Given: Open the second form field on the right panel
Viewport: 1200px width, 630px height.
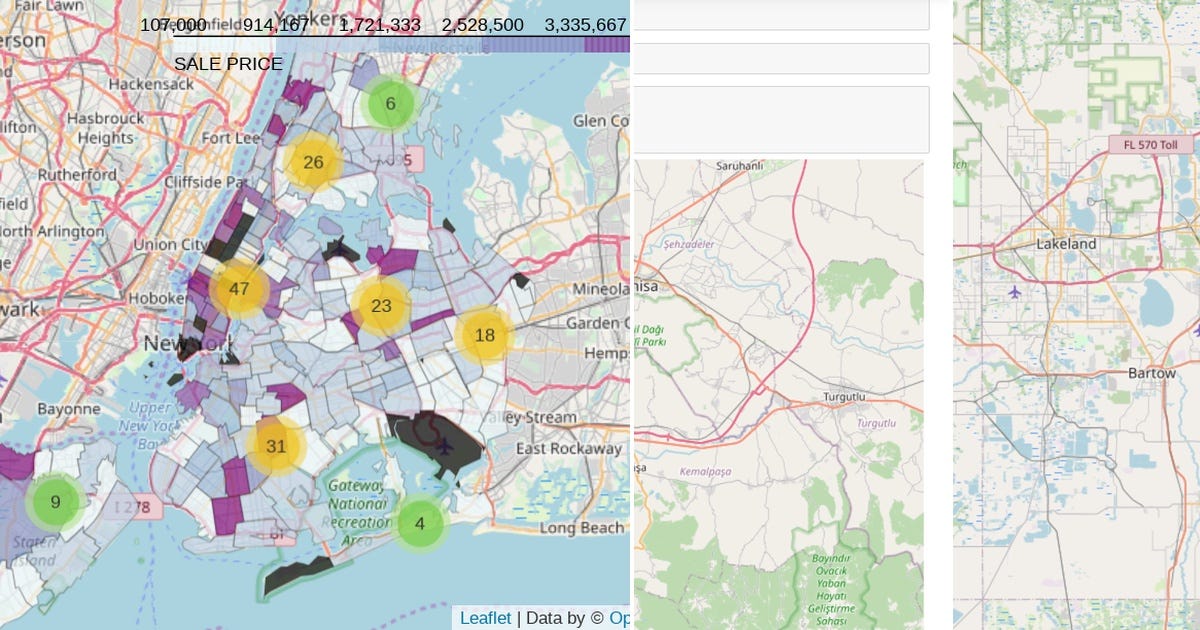Looking at the screenshot, I should [x=780, y=58].
